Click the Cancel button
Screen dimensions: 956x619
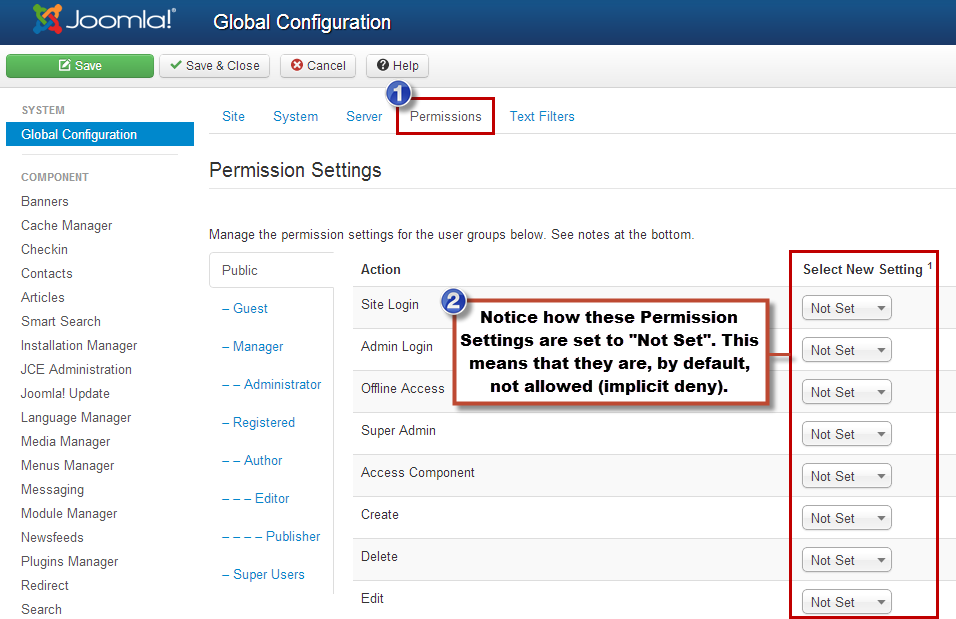click(x=318, y=66)
